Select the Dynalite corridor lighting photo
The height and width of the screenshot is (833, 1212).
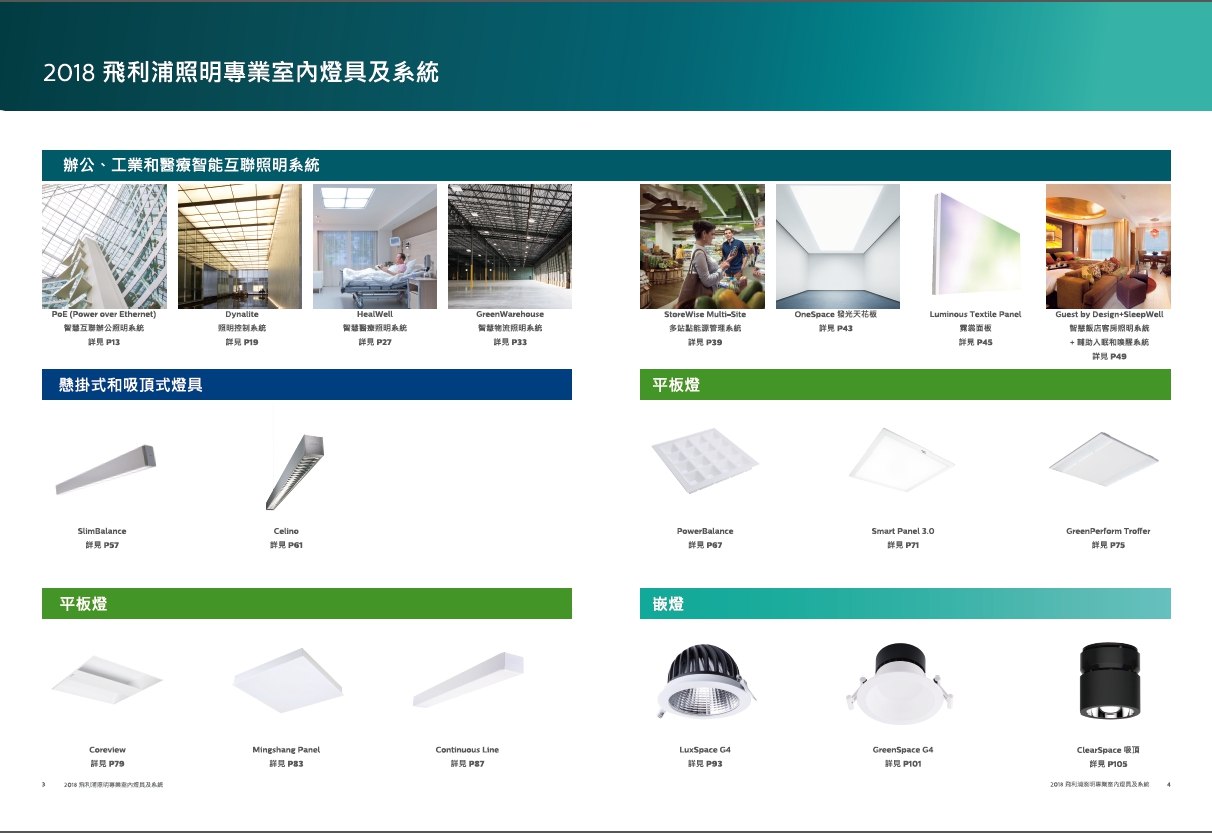(x=240, y=246)
